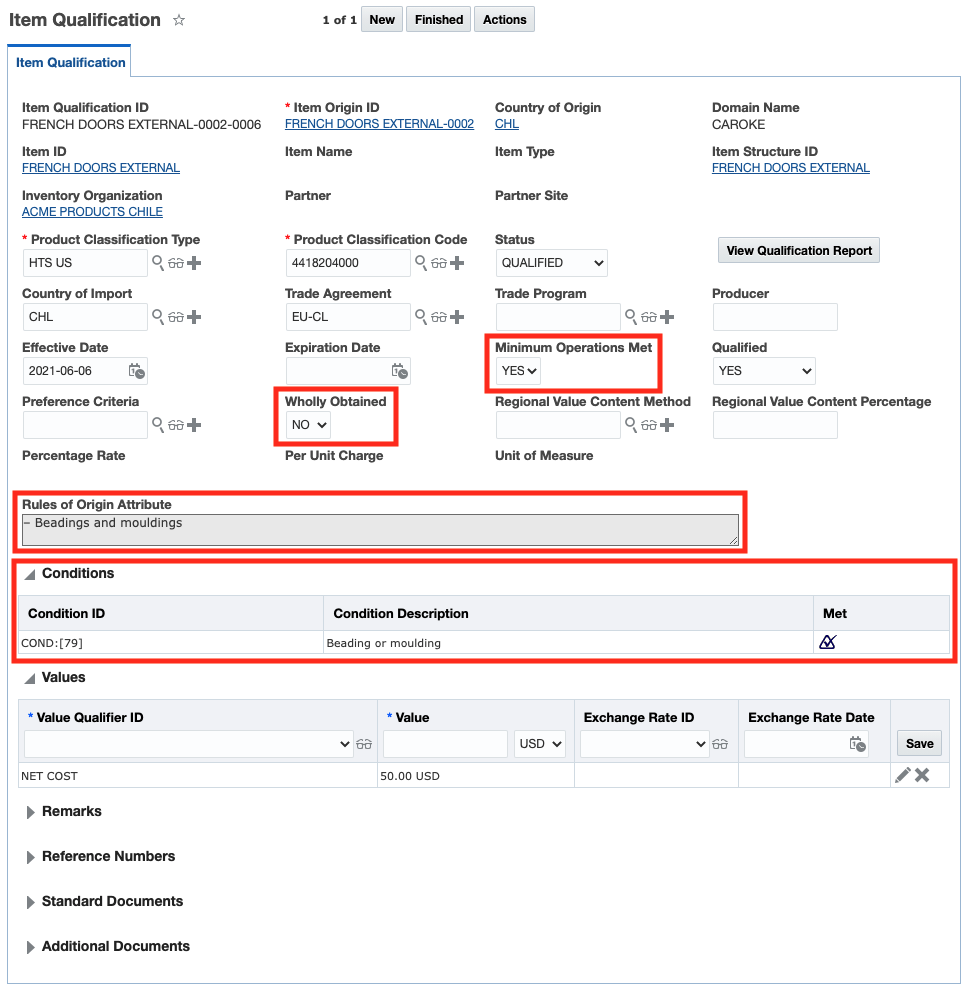Select the Item Qualification tab
Image resolution: width=966 pixels, height=992 pixels.
70,62
